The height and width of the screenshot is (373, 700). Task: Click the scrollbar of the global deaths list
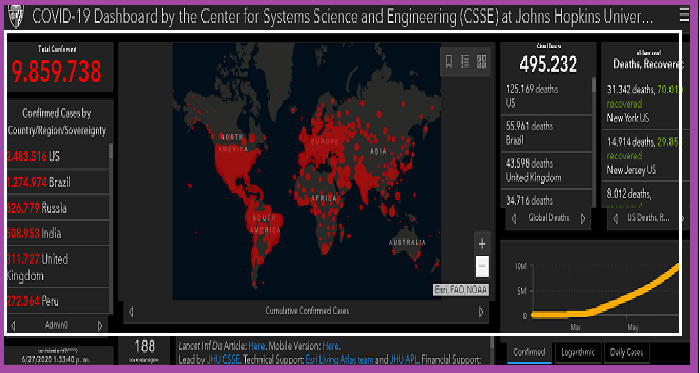click(593, 85)
